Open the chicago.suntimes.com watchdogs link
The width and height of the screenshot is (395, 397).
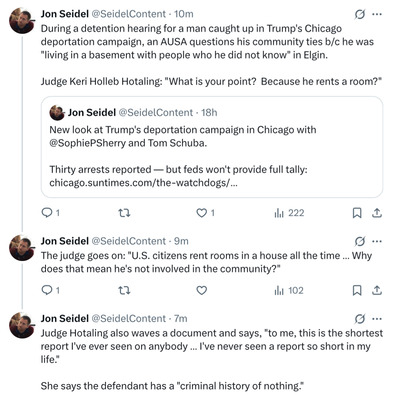[143, 183]
